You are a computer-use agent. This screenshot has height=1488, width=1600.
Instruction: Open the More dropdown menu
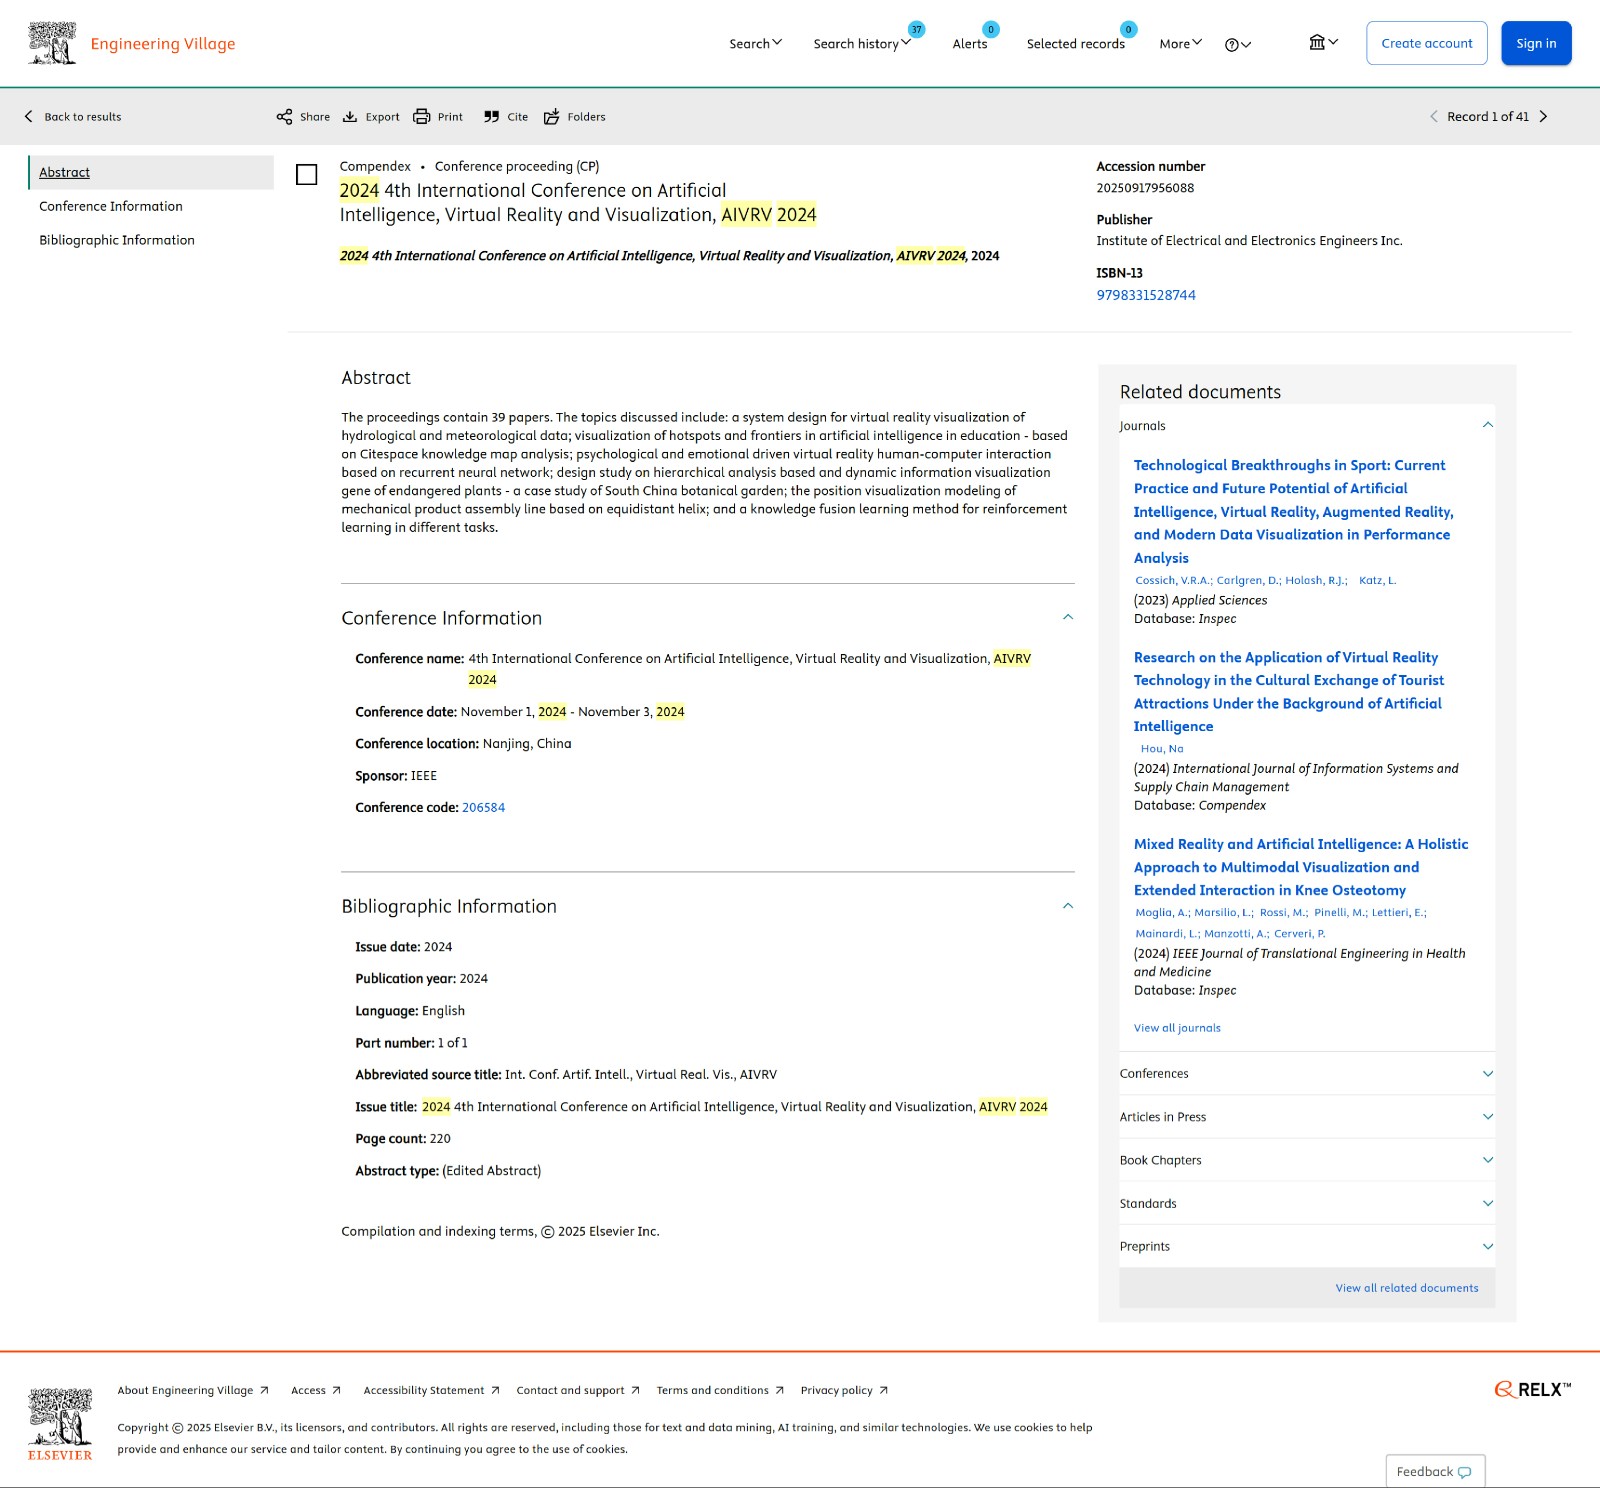(x=1181, y=44)
